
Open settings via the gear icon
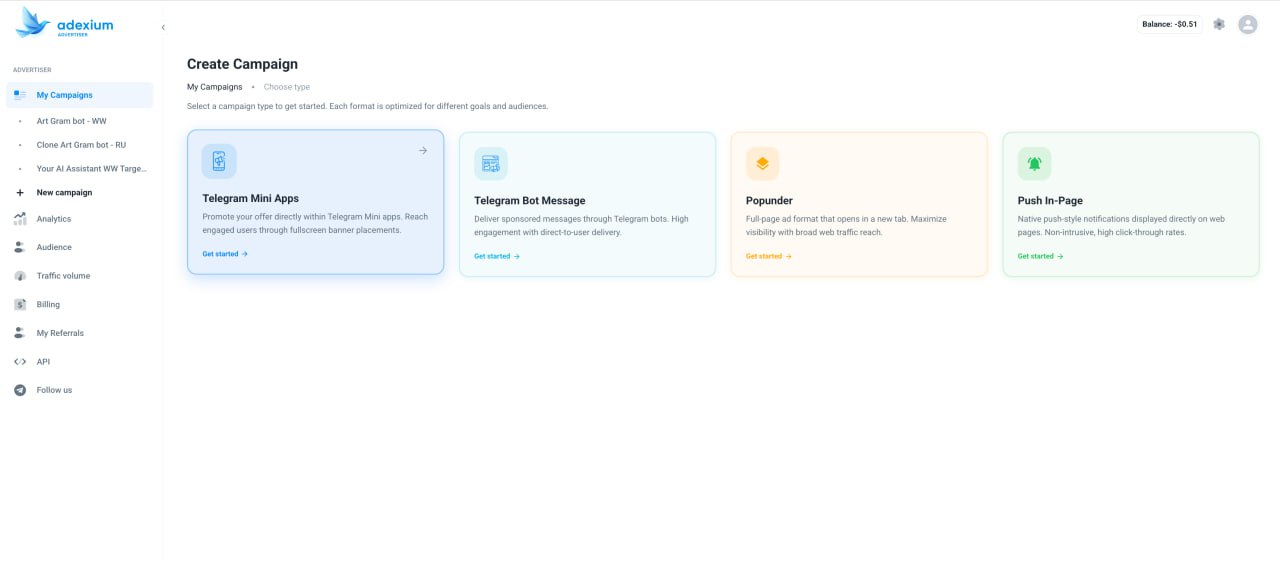click(x=1218, y=24)
